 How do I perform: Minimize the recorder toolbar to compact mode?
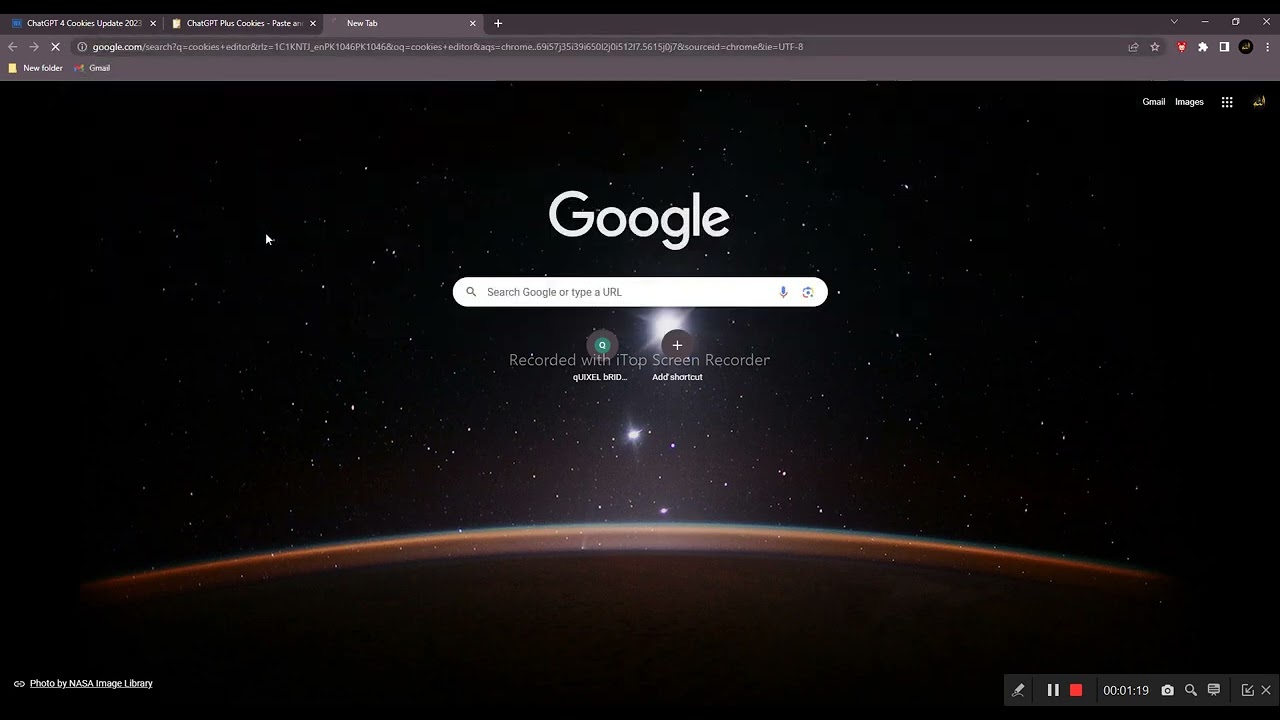[1247, 690]
